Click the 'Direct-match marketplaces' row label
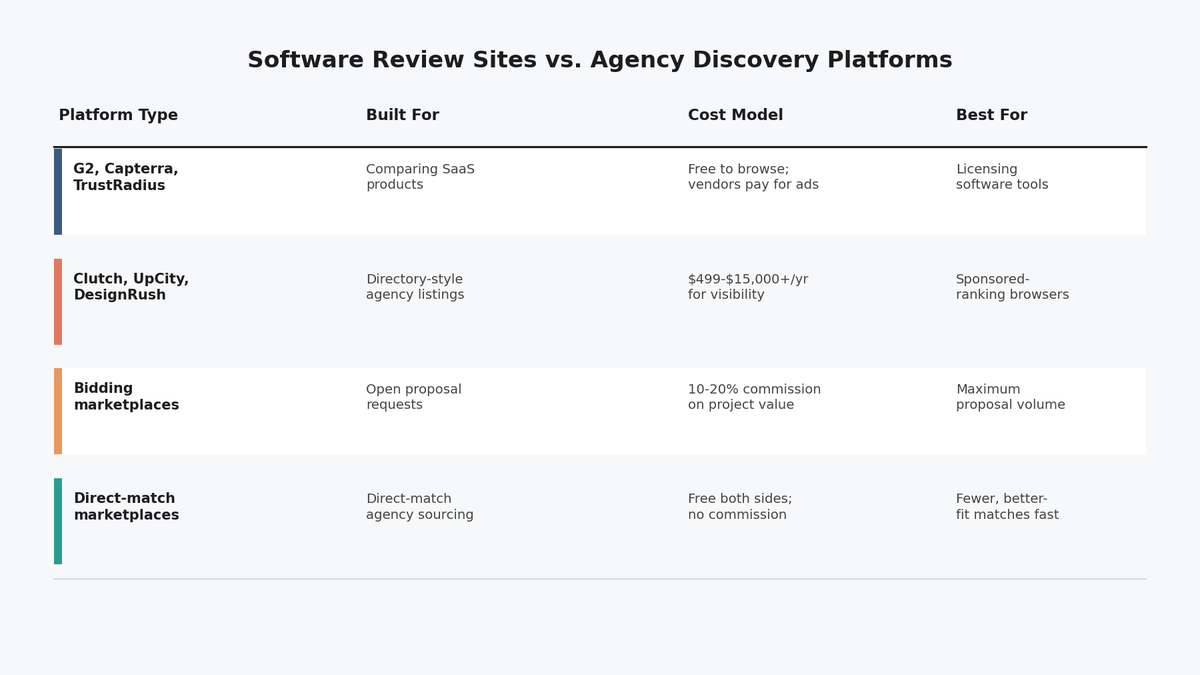The width and height of the screenshot is (1200, 675). (x=126, y=507)
